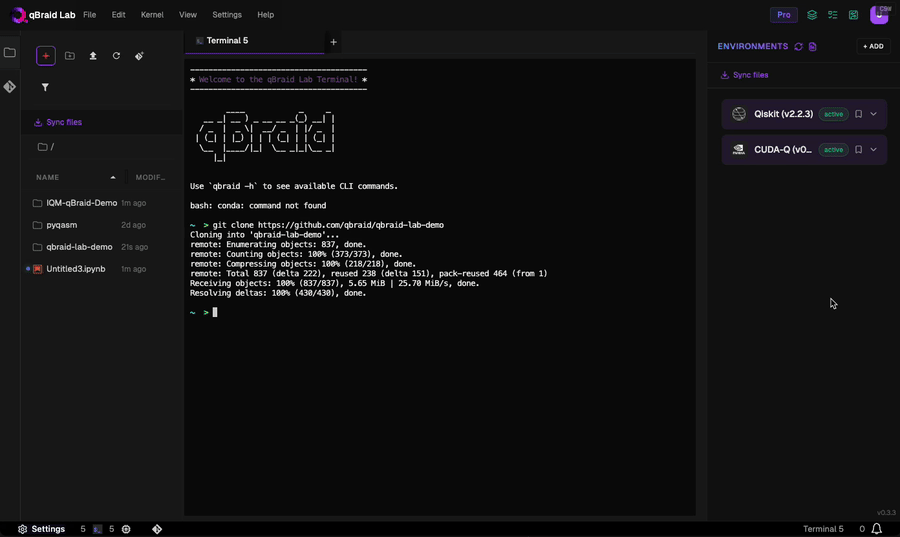Open the File menu
Viewport: 900px width, 537px height.
90,15
